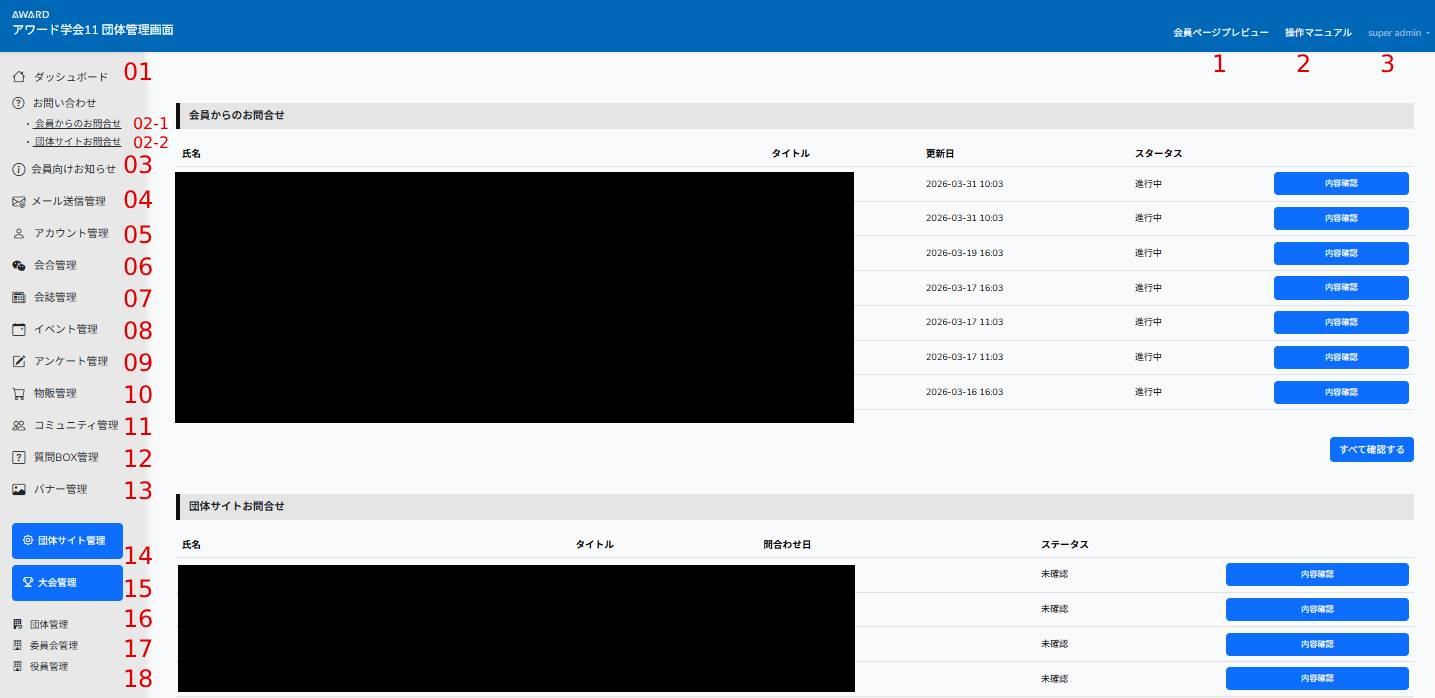This screenshot has height=698, width=1435.
Task: Click the account management person icon
Action: point(18,234)
